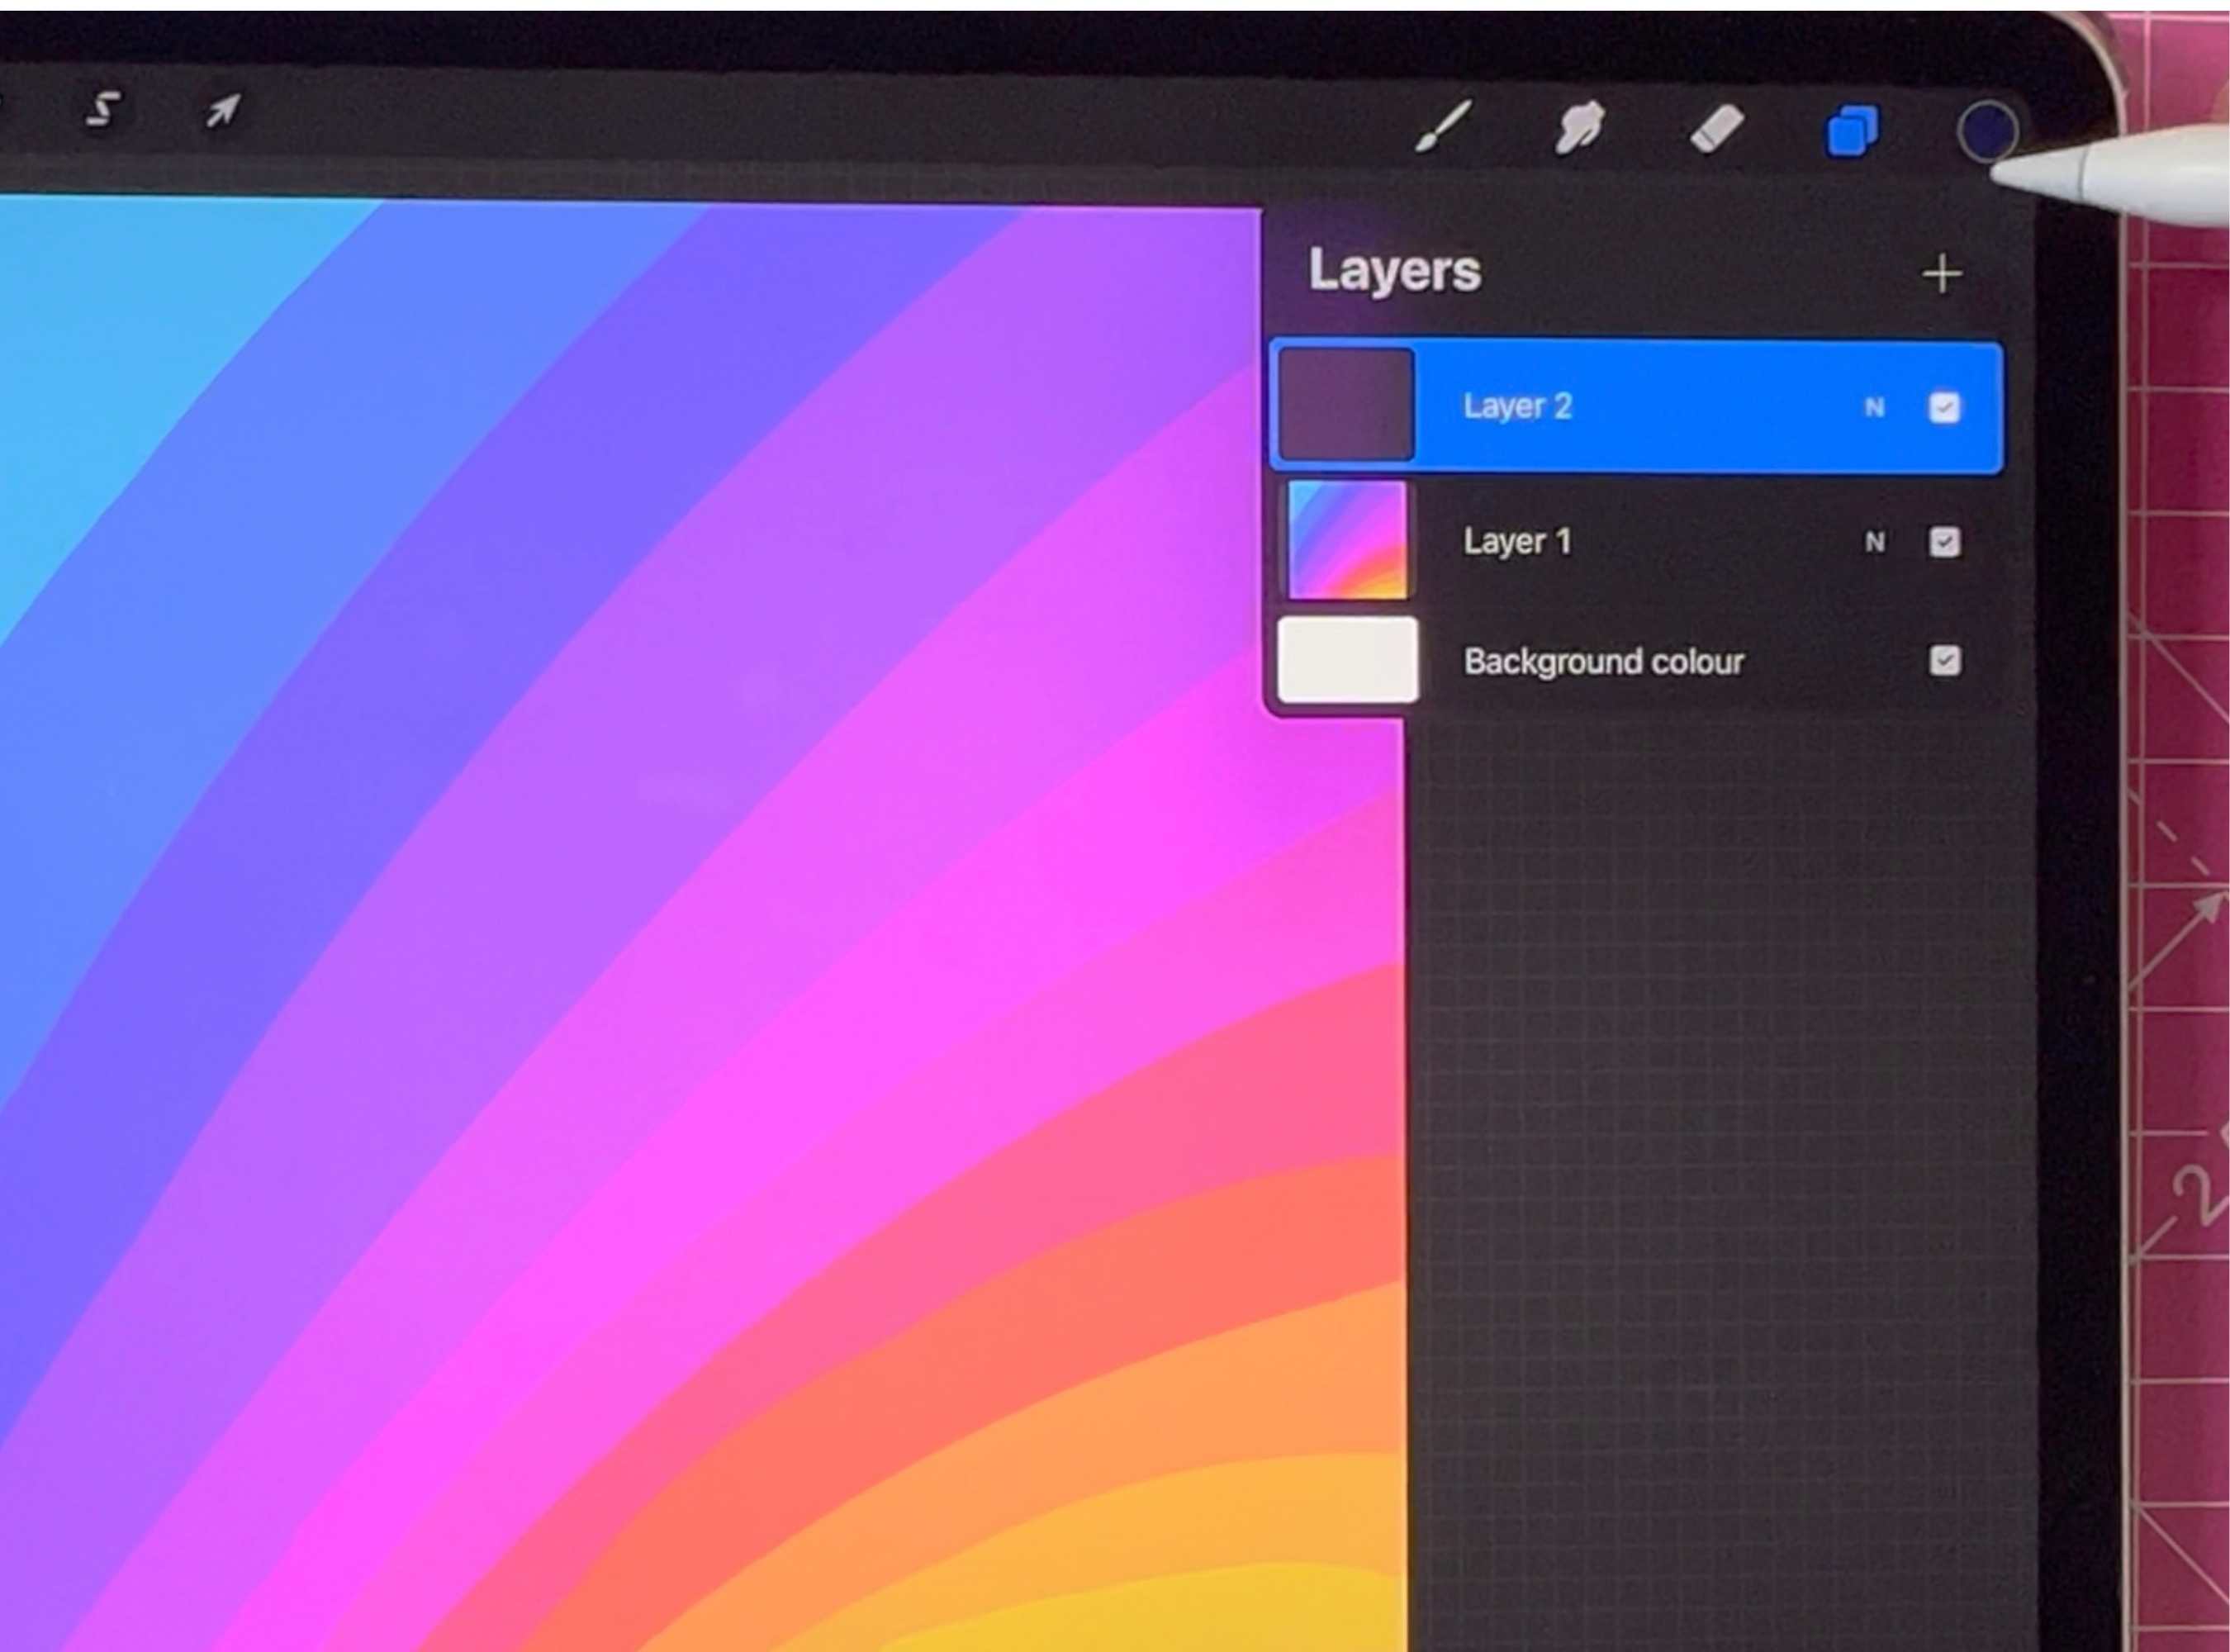The height and width of the screenshot is (1652, 2230).
Task: Expand Layer 1 blend mode N
Action: coord(1874,542)
